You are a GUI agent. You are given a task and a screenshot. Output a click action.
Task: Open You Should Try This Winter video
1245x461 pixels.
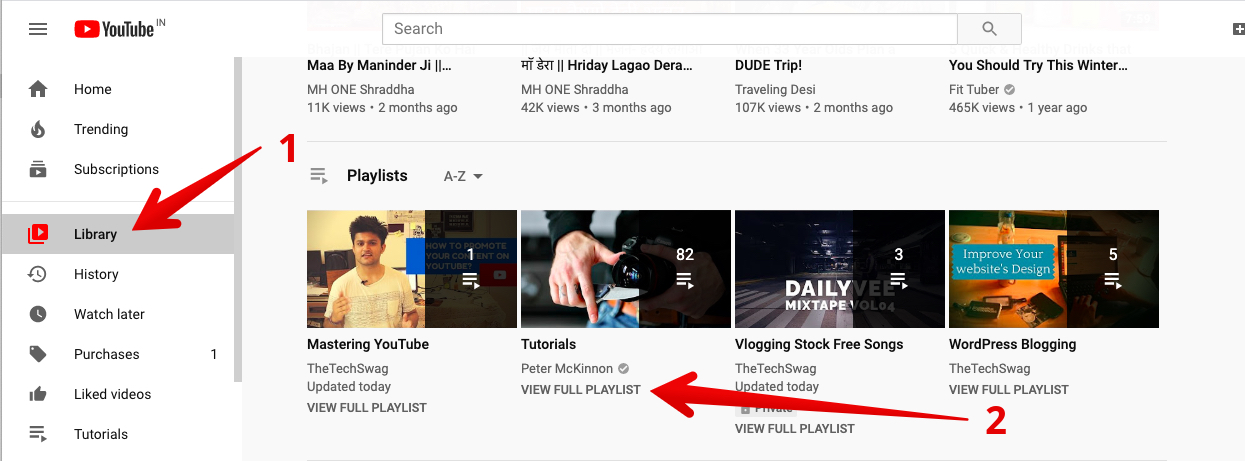(1038, 66)
